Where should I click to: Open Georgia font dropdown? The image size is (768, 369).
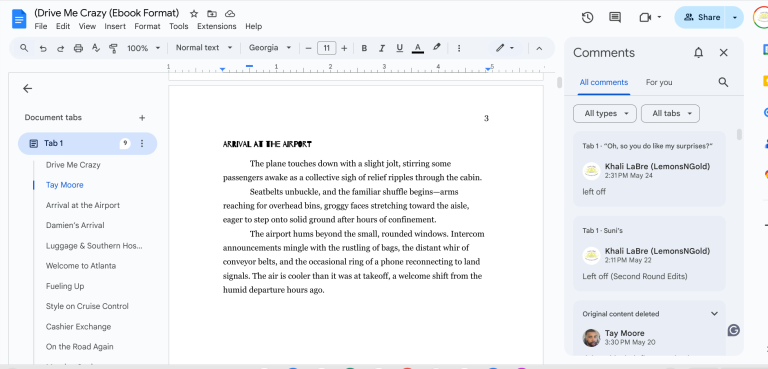269,48
